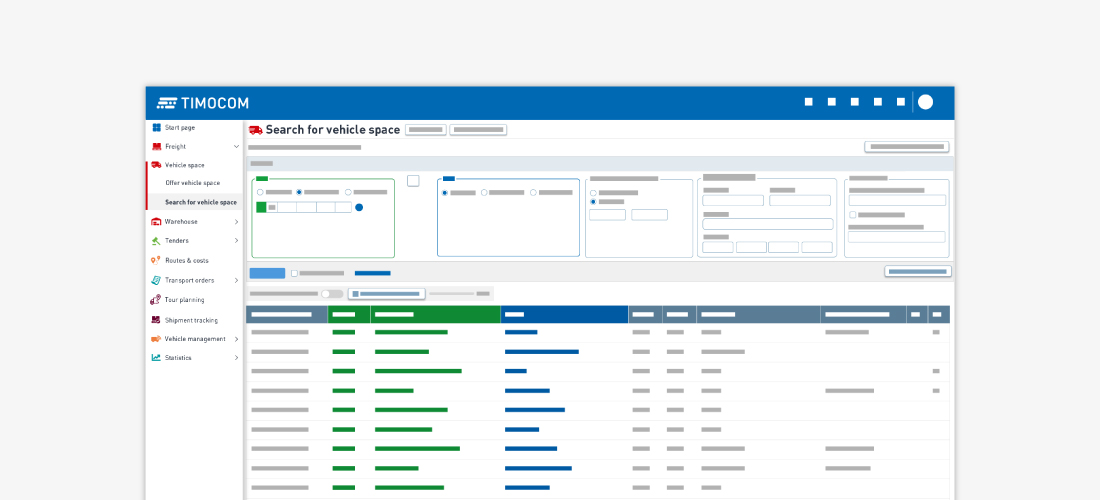Open Routes & costs icon
The height and width of the screenshot is (500, 1100).
click(156, 260)
